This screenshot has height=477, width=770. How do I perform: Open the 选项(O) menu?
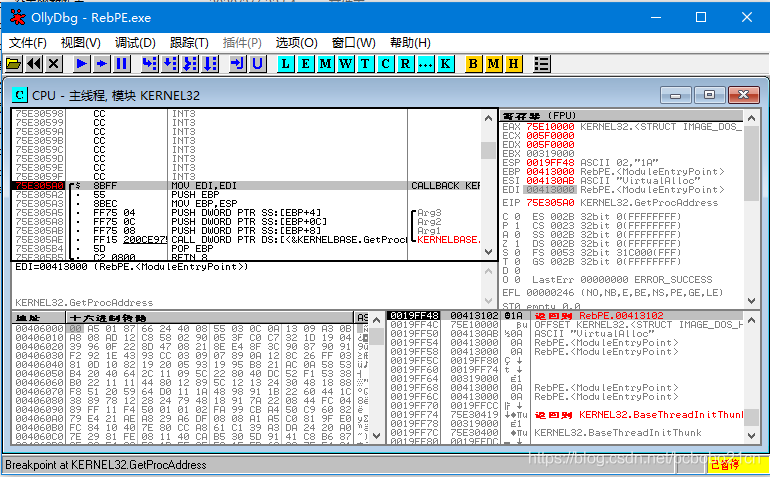click(297, 43)
